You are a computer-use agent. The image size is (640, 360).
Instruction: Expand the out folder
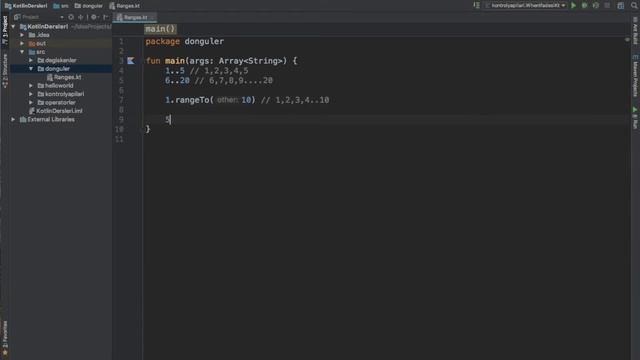tap(22, 43)
